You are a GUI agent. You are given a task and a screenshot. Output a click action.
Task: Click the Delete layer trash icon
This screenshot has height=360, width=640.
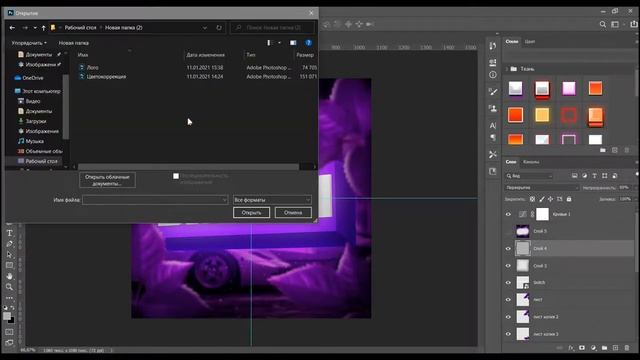tap(627, 348)
